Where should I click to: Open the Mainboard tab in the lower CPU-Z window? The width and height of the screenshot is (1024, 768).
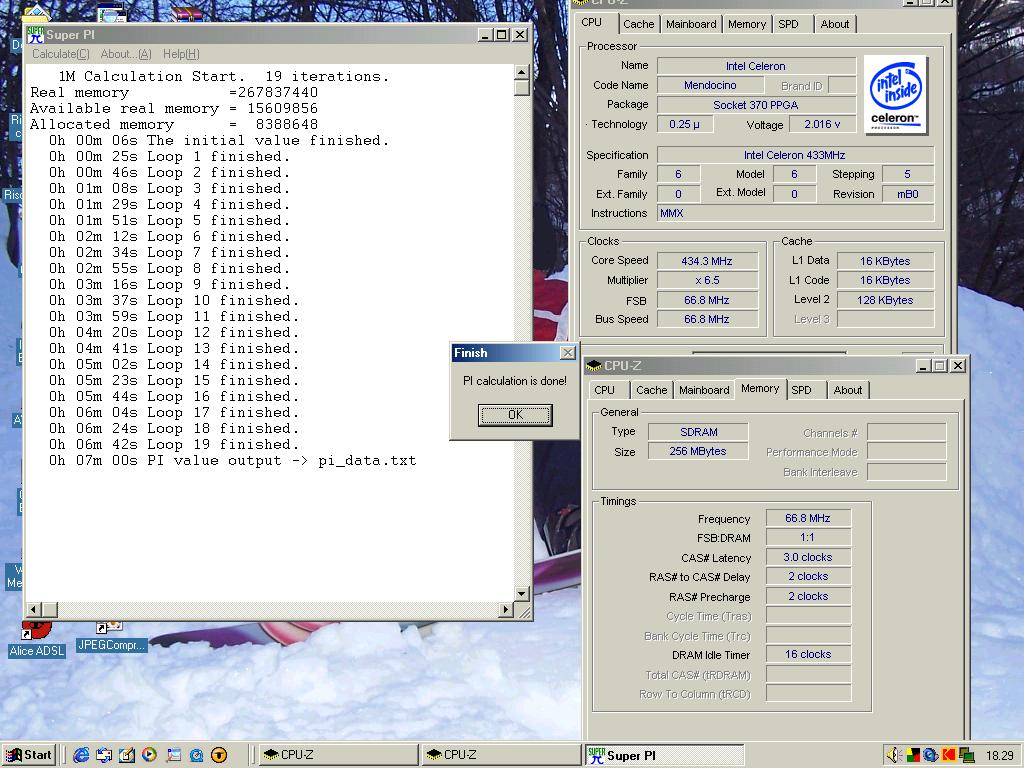(x=704, y=390)
